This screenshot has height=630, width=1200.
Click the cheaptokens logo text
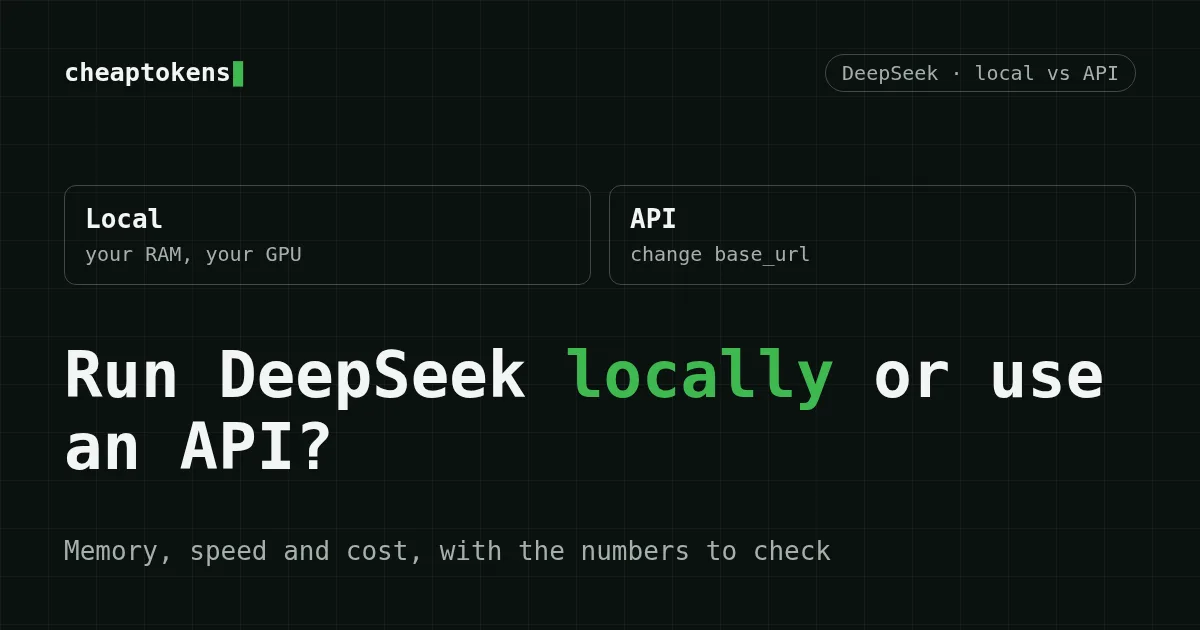tap(147, 73)
